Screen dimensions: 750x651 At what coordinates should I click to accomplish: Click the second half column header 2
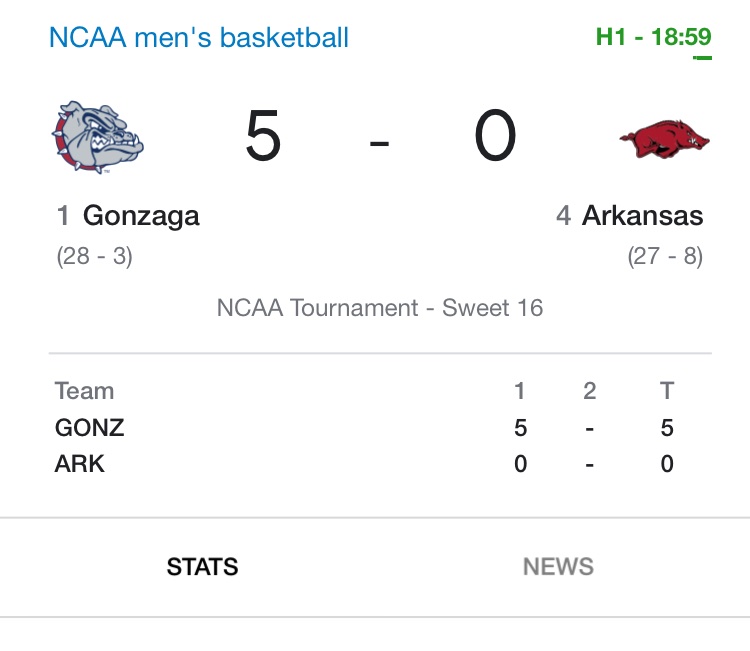coord(590,391)
